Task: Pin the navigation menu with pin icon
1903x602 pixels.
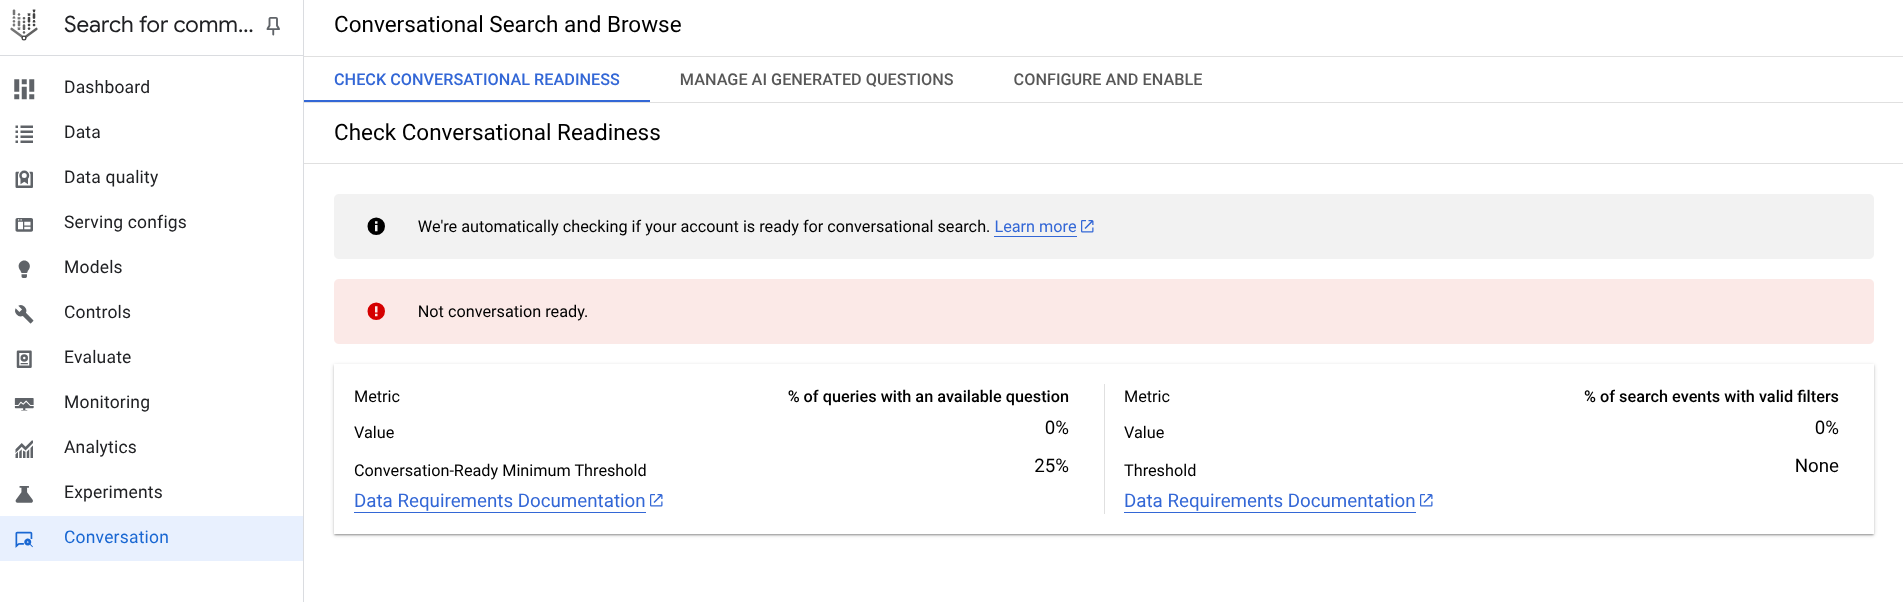Action: point(273,26)
